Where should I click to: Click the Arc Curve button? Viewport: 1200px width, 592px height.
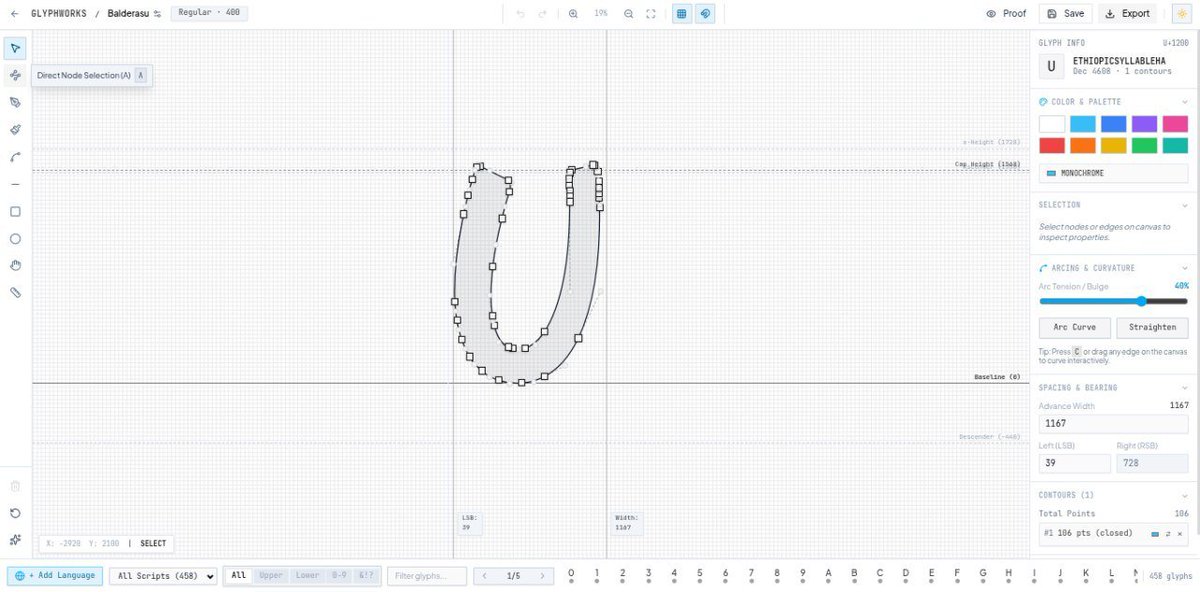pos(1075,327)
